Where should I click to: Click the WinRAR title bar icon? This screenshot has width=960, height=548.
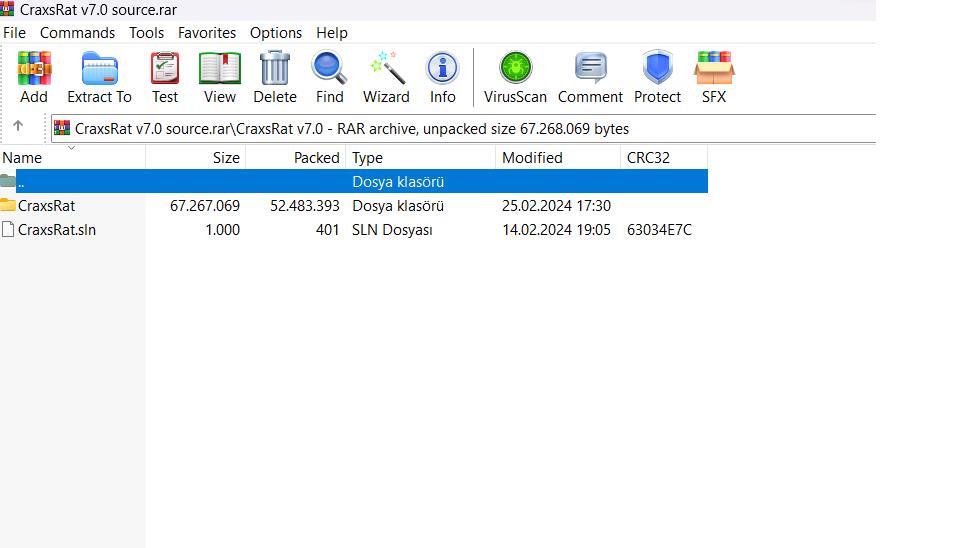pyautogui.click(x=7, y=9)
